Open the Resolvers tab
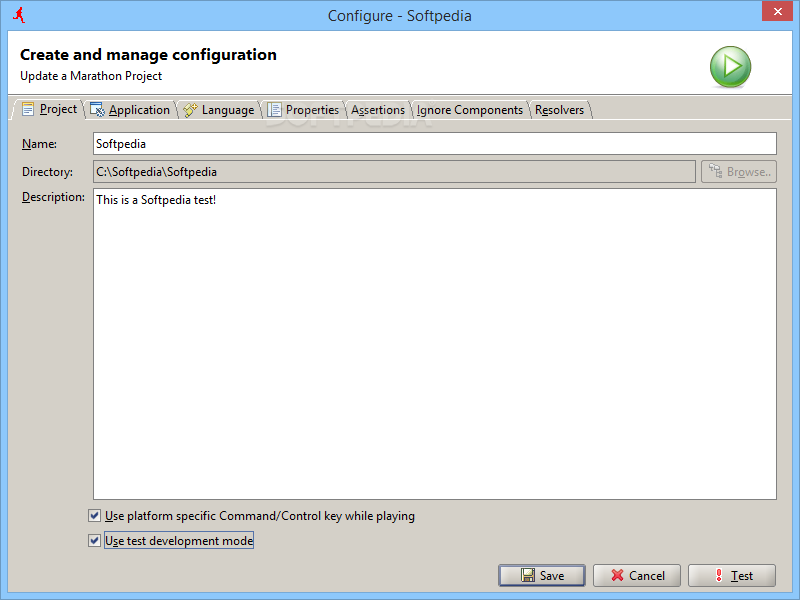800x600 pixels. [560, 110]
